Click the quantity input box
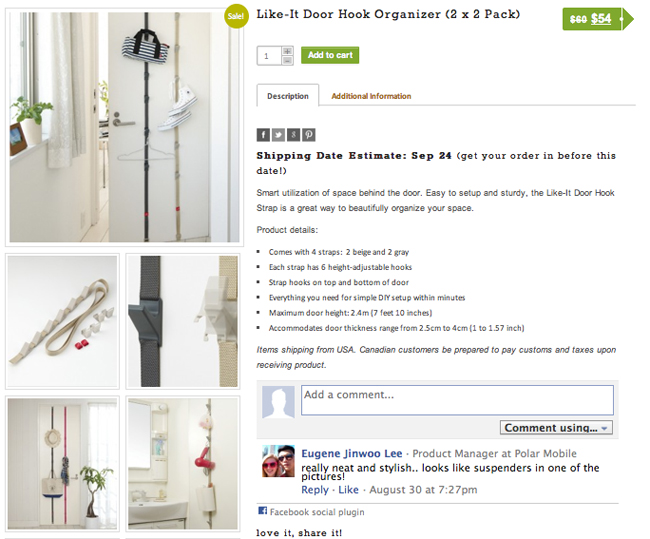 (x=269, y=56)
